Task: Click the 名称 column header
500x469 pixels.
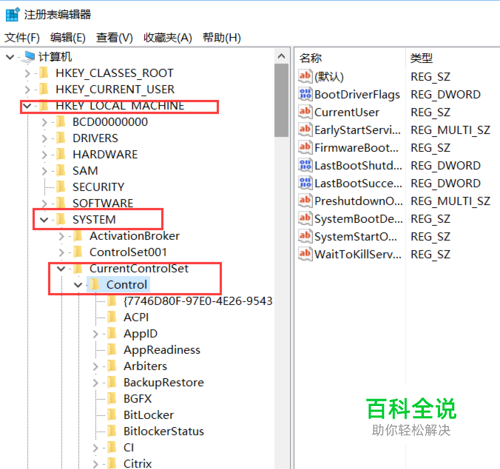Action: (x=310, y=58)
